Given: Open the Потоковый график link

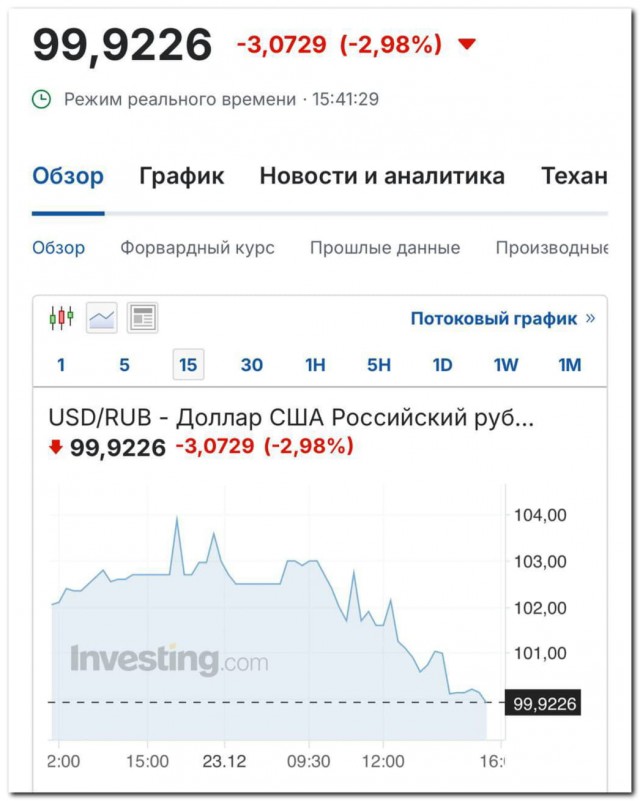Looking at the screenshot, I should [493, 319].
